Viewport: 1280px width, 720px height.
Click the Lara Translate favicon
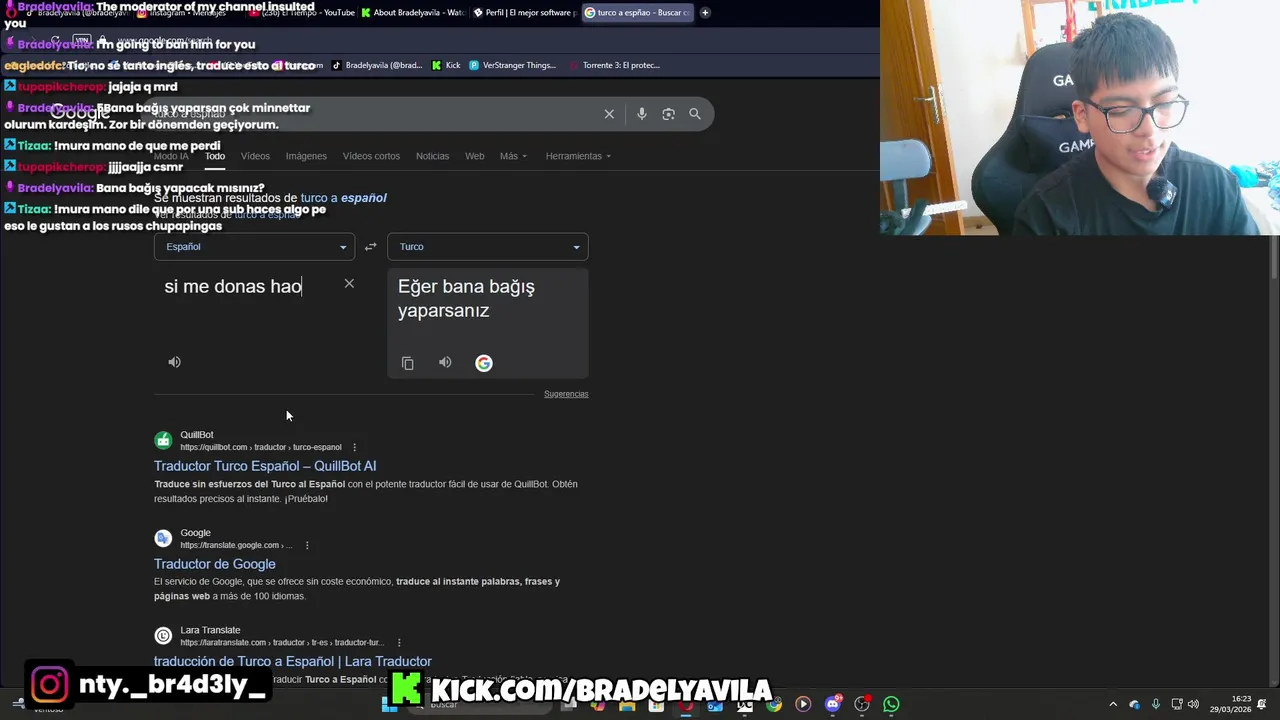(x=163, y=636)
